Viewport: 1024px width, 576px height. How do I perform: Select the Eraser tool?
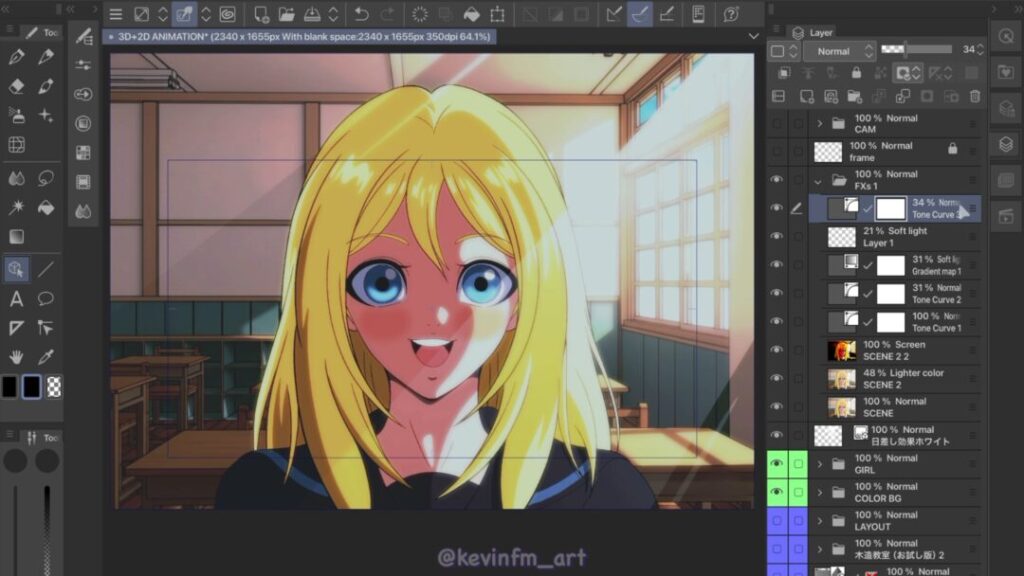click(x=16, y=86)
